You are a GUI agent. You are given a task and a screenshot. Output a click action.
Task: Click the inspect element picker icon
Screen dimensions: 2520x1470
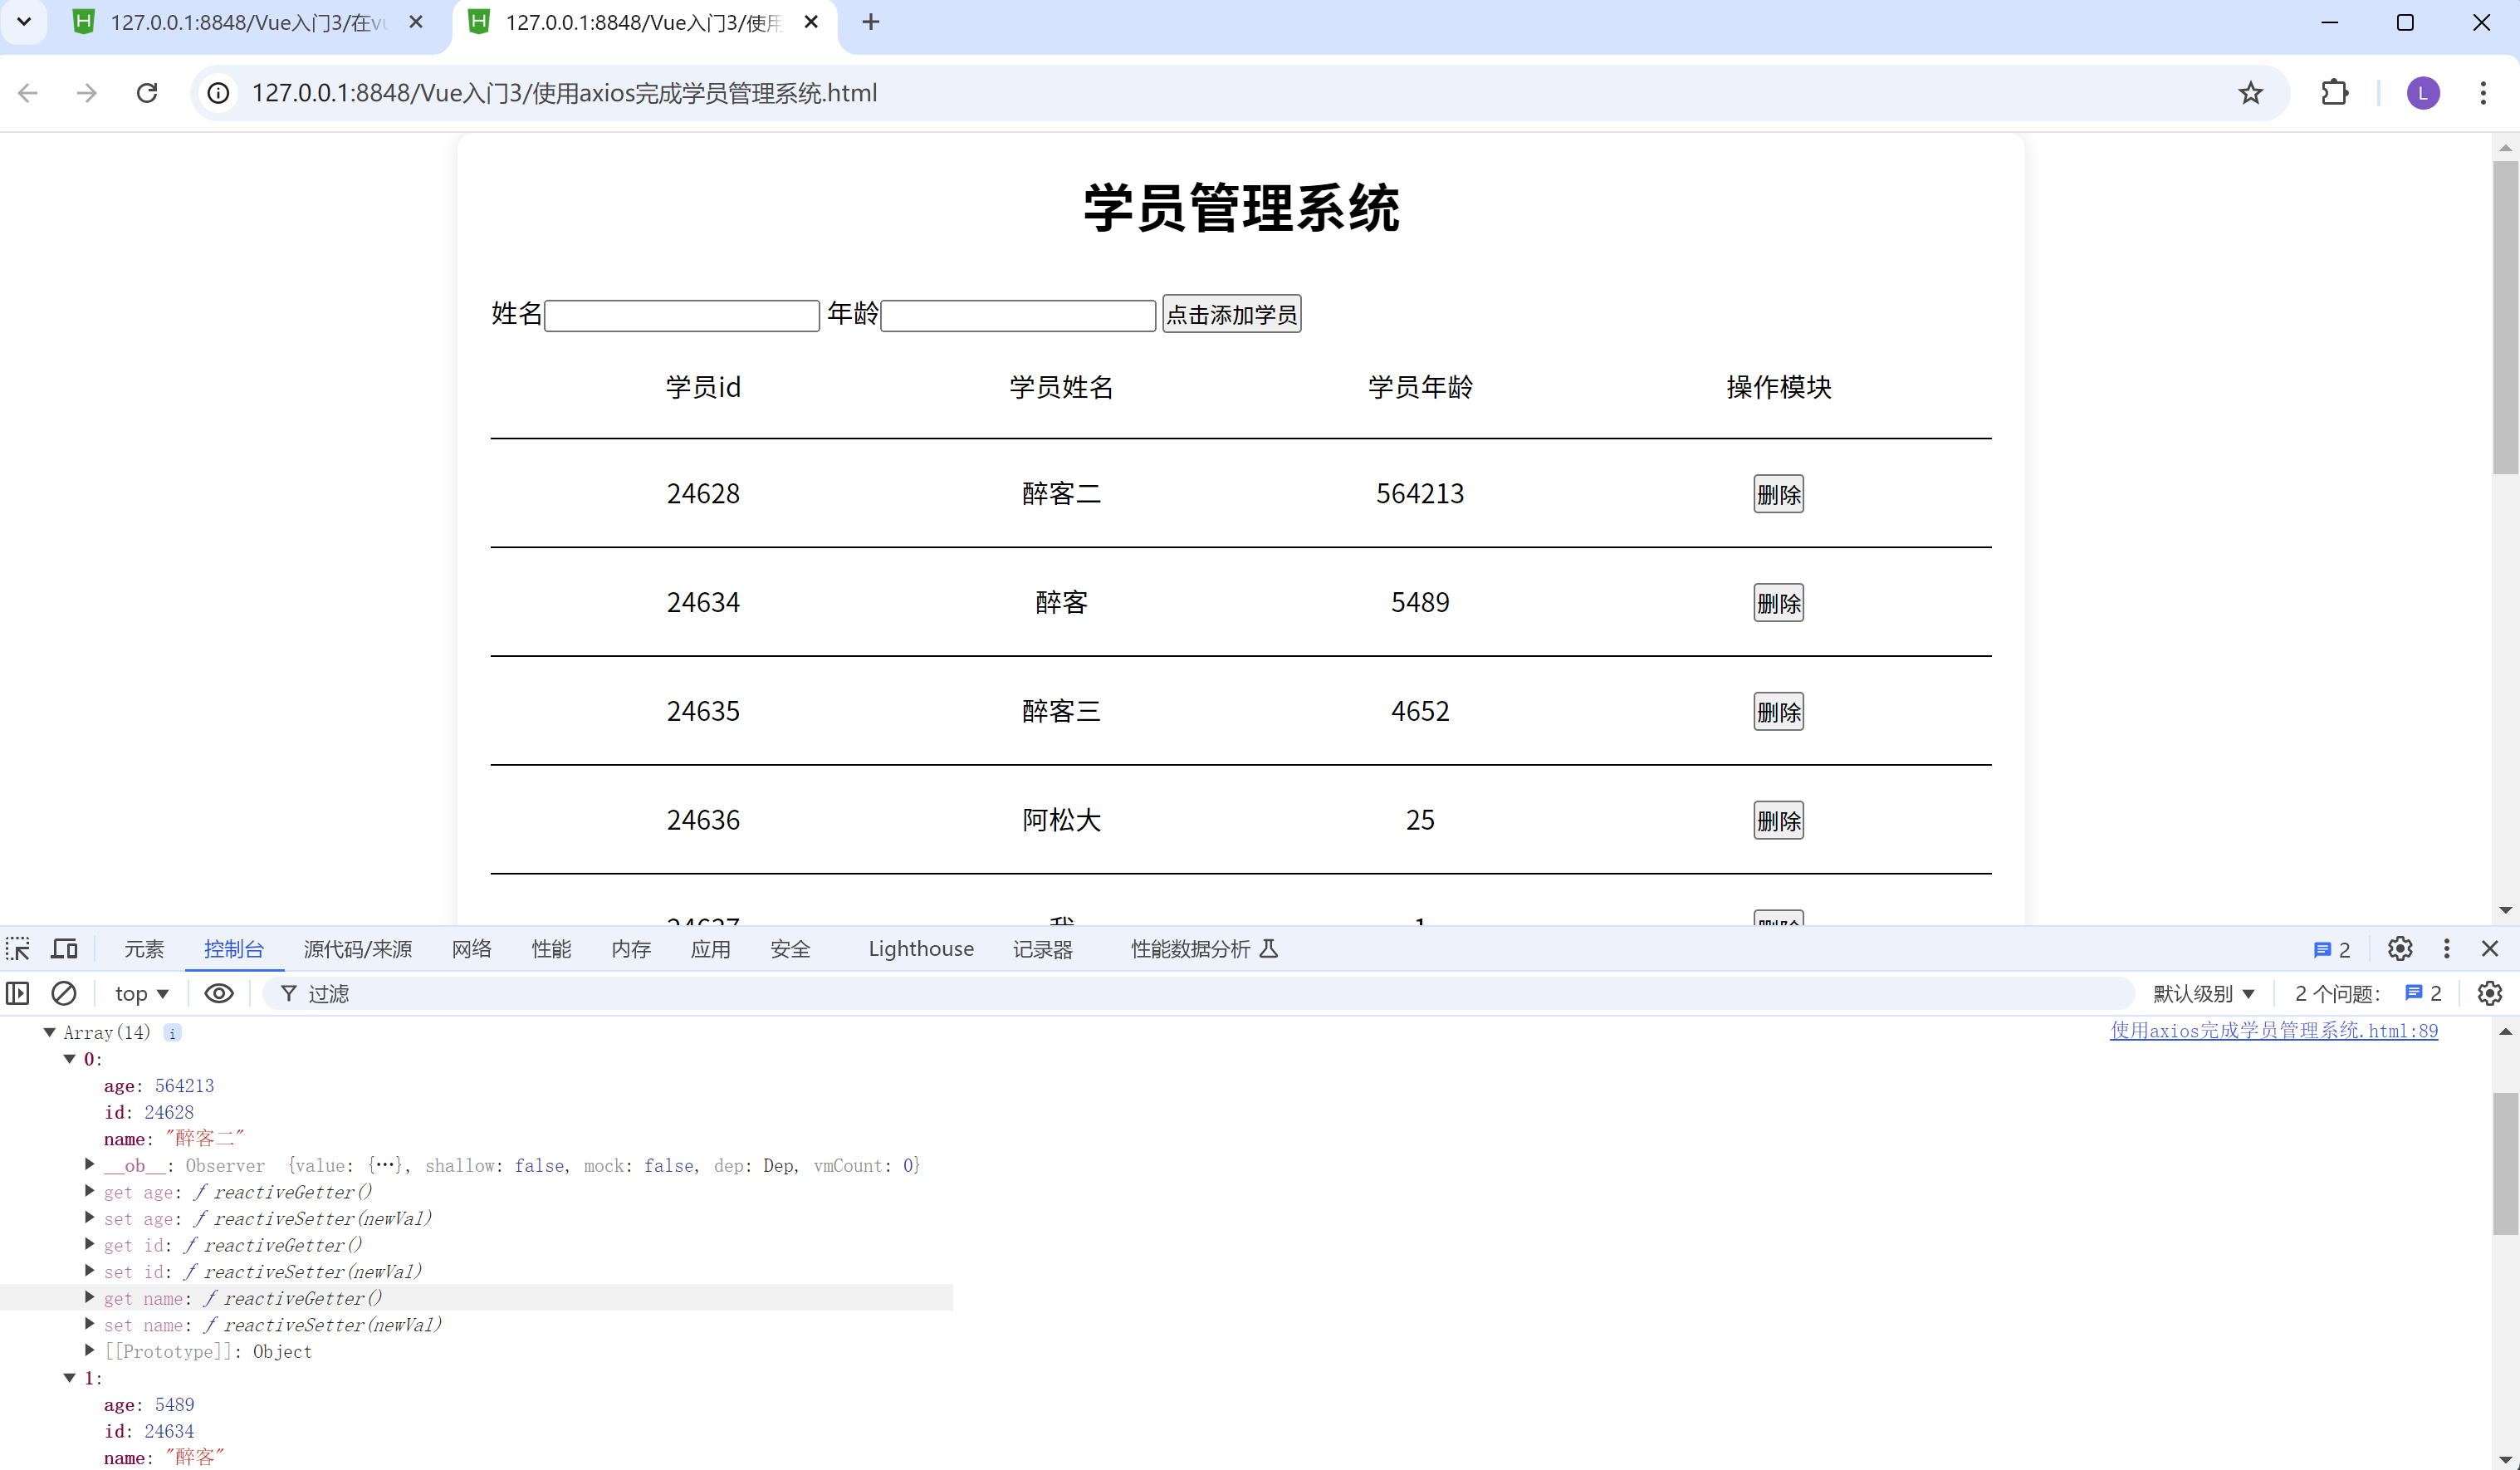point(18,948)
